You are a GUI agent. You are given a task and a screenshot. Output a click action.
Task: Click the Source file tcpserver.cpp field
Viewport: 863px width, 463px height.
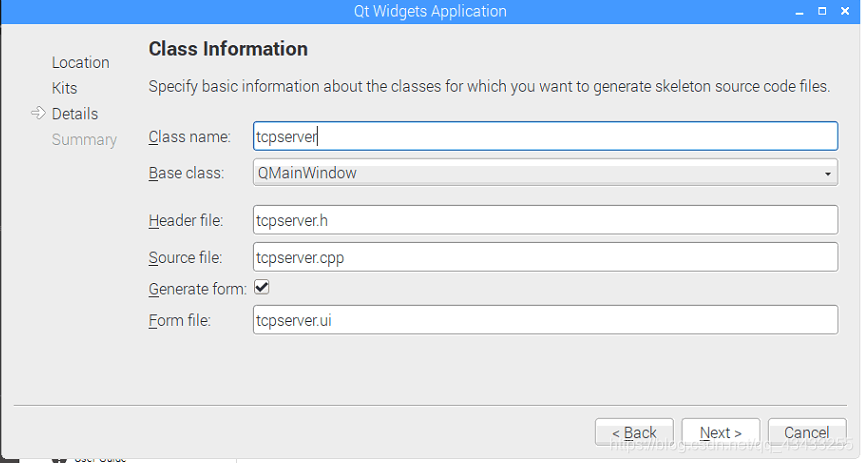coord(545,257)
